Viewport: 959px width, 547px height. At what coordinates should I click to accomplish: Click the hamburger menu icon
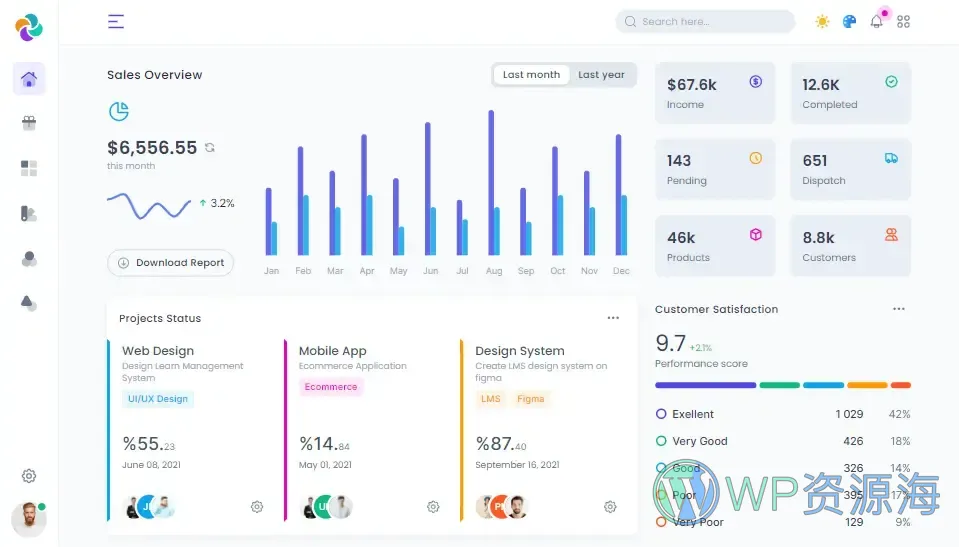coord(116,21)
